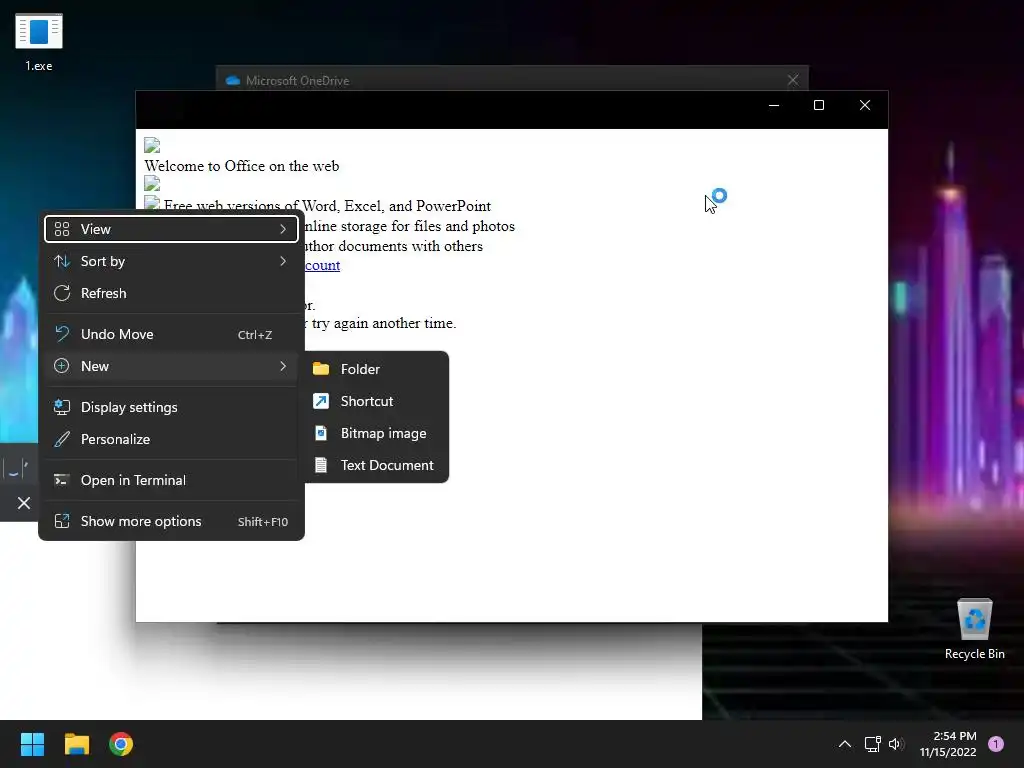Screen dimensions: 1024x768
Task: Minimize the Office web window
Action: click(774, 105)
